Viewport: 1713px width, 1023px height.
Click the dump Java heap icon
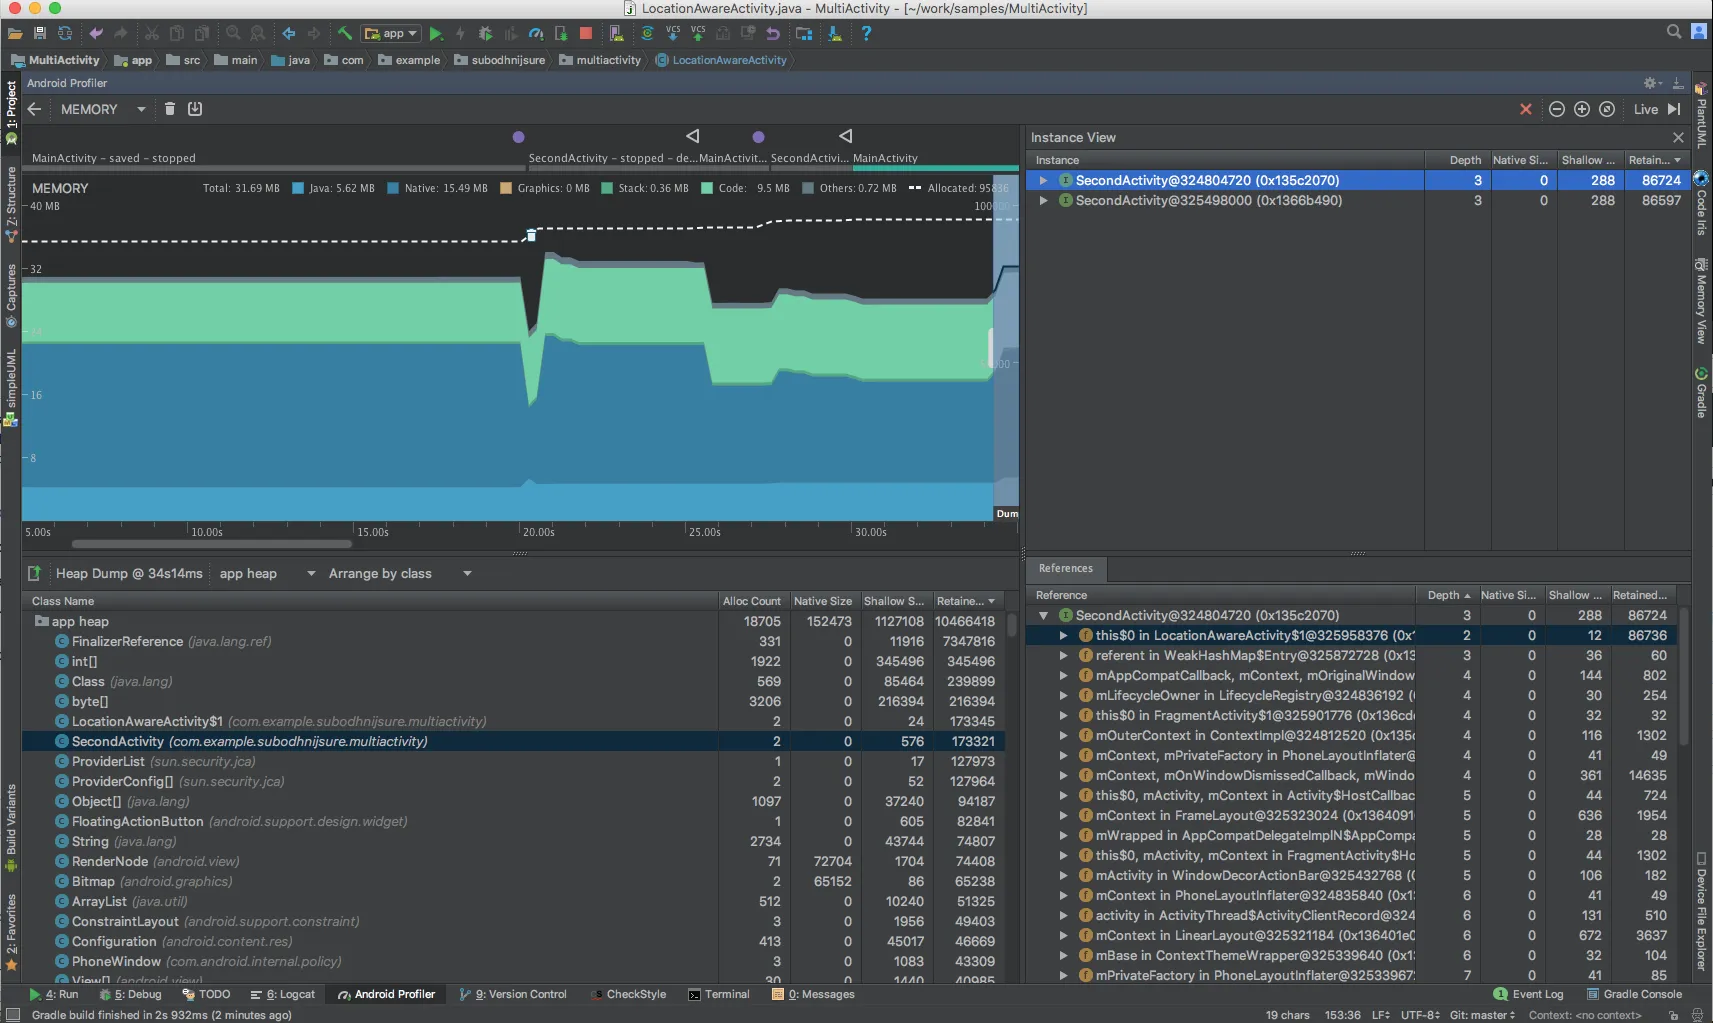195,109
